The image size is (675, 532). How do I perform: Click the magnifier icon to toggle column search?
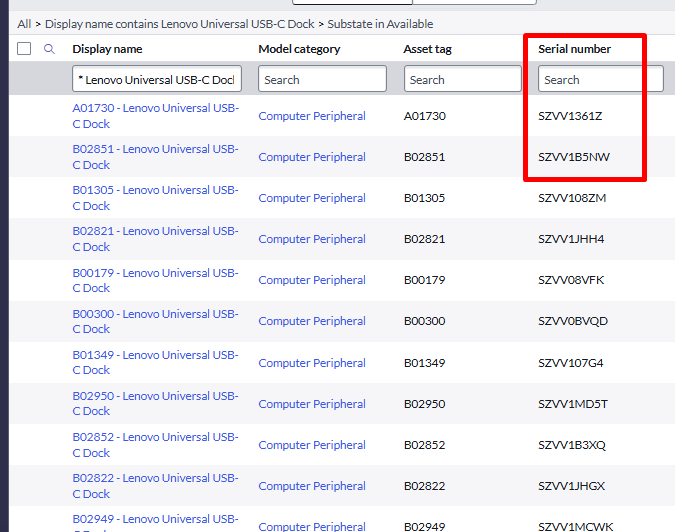49,49
